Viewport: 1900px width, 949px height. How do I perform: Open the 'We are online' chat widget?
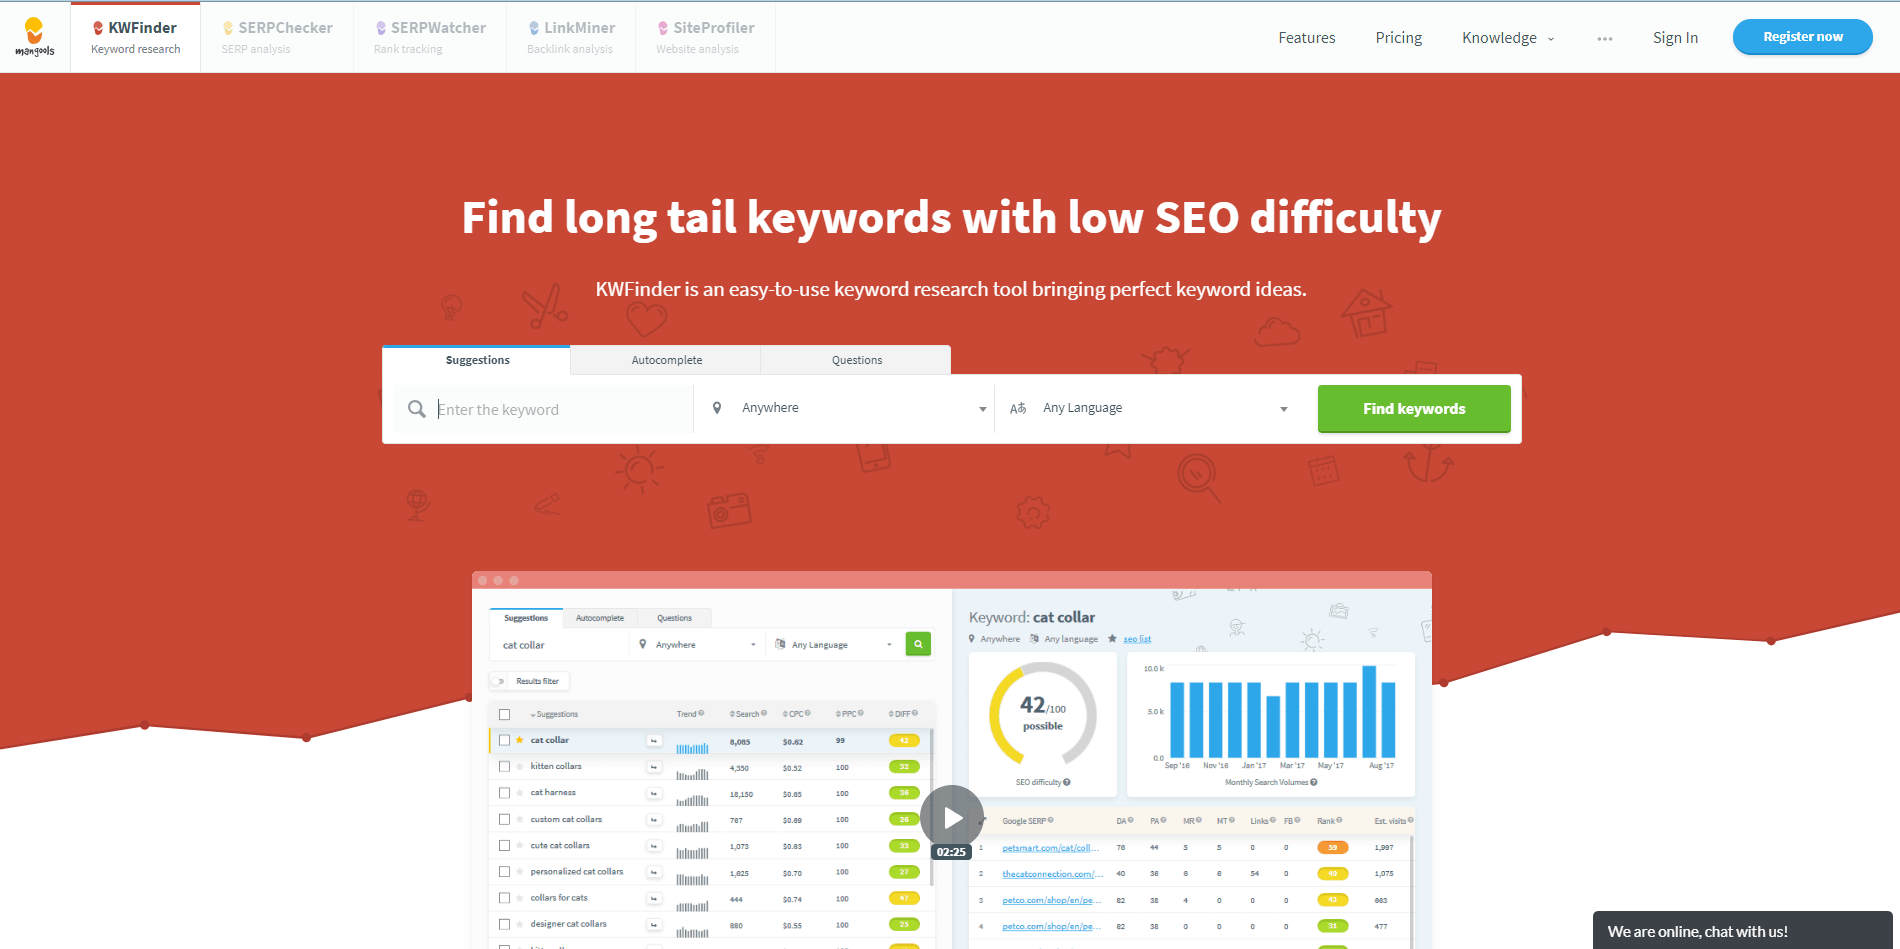[x=1742, y=931]
